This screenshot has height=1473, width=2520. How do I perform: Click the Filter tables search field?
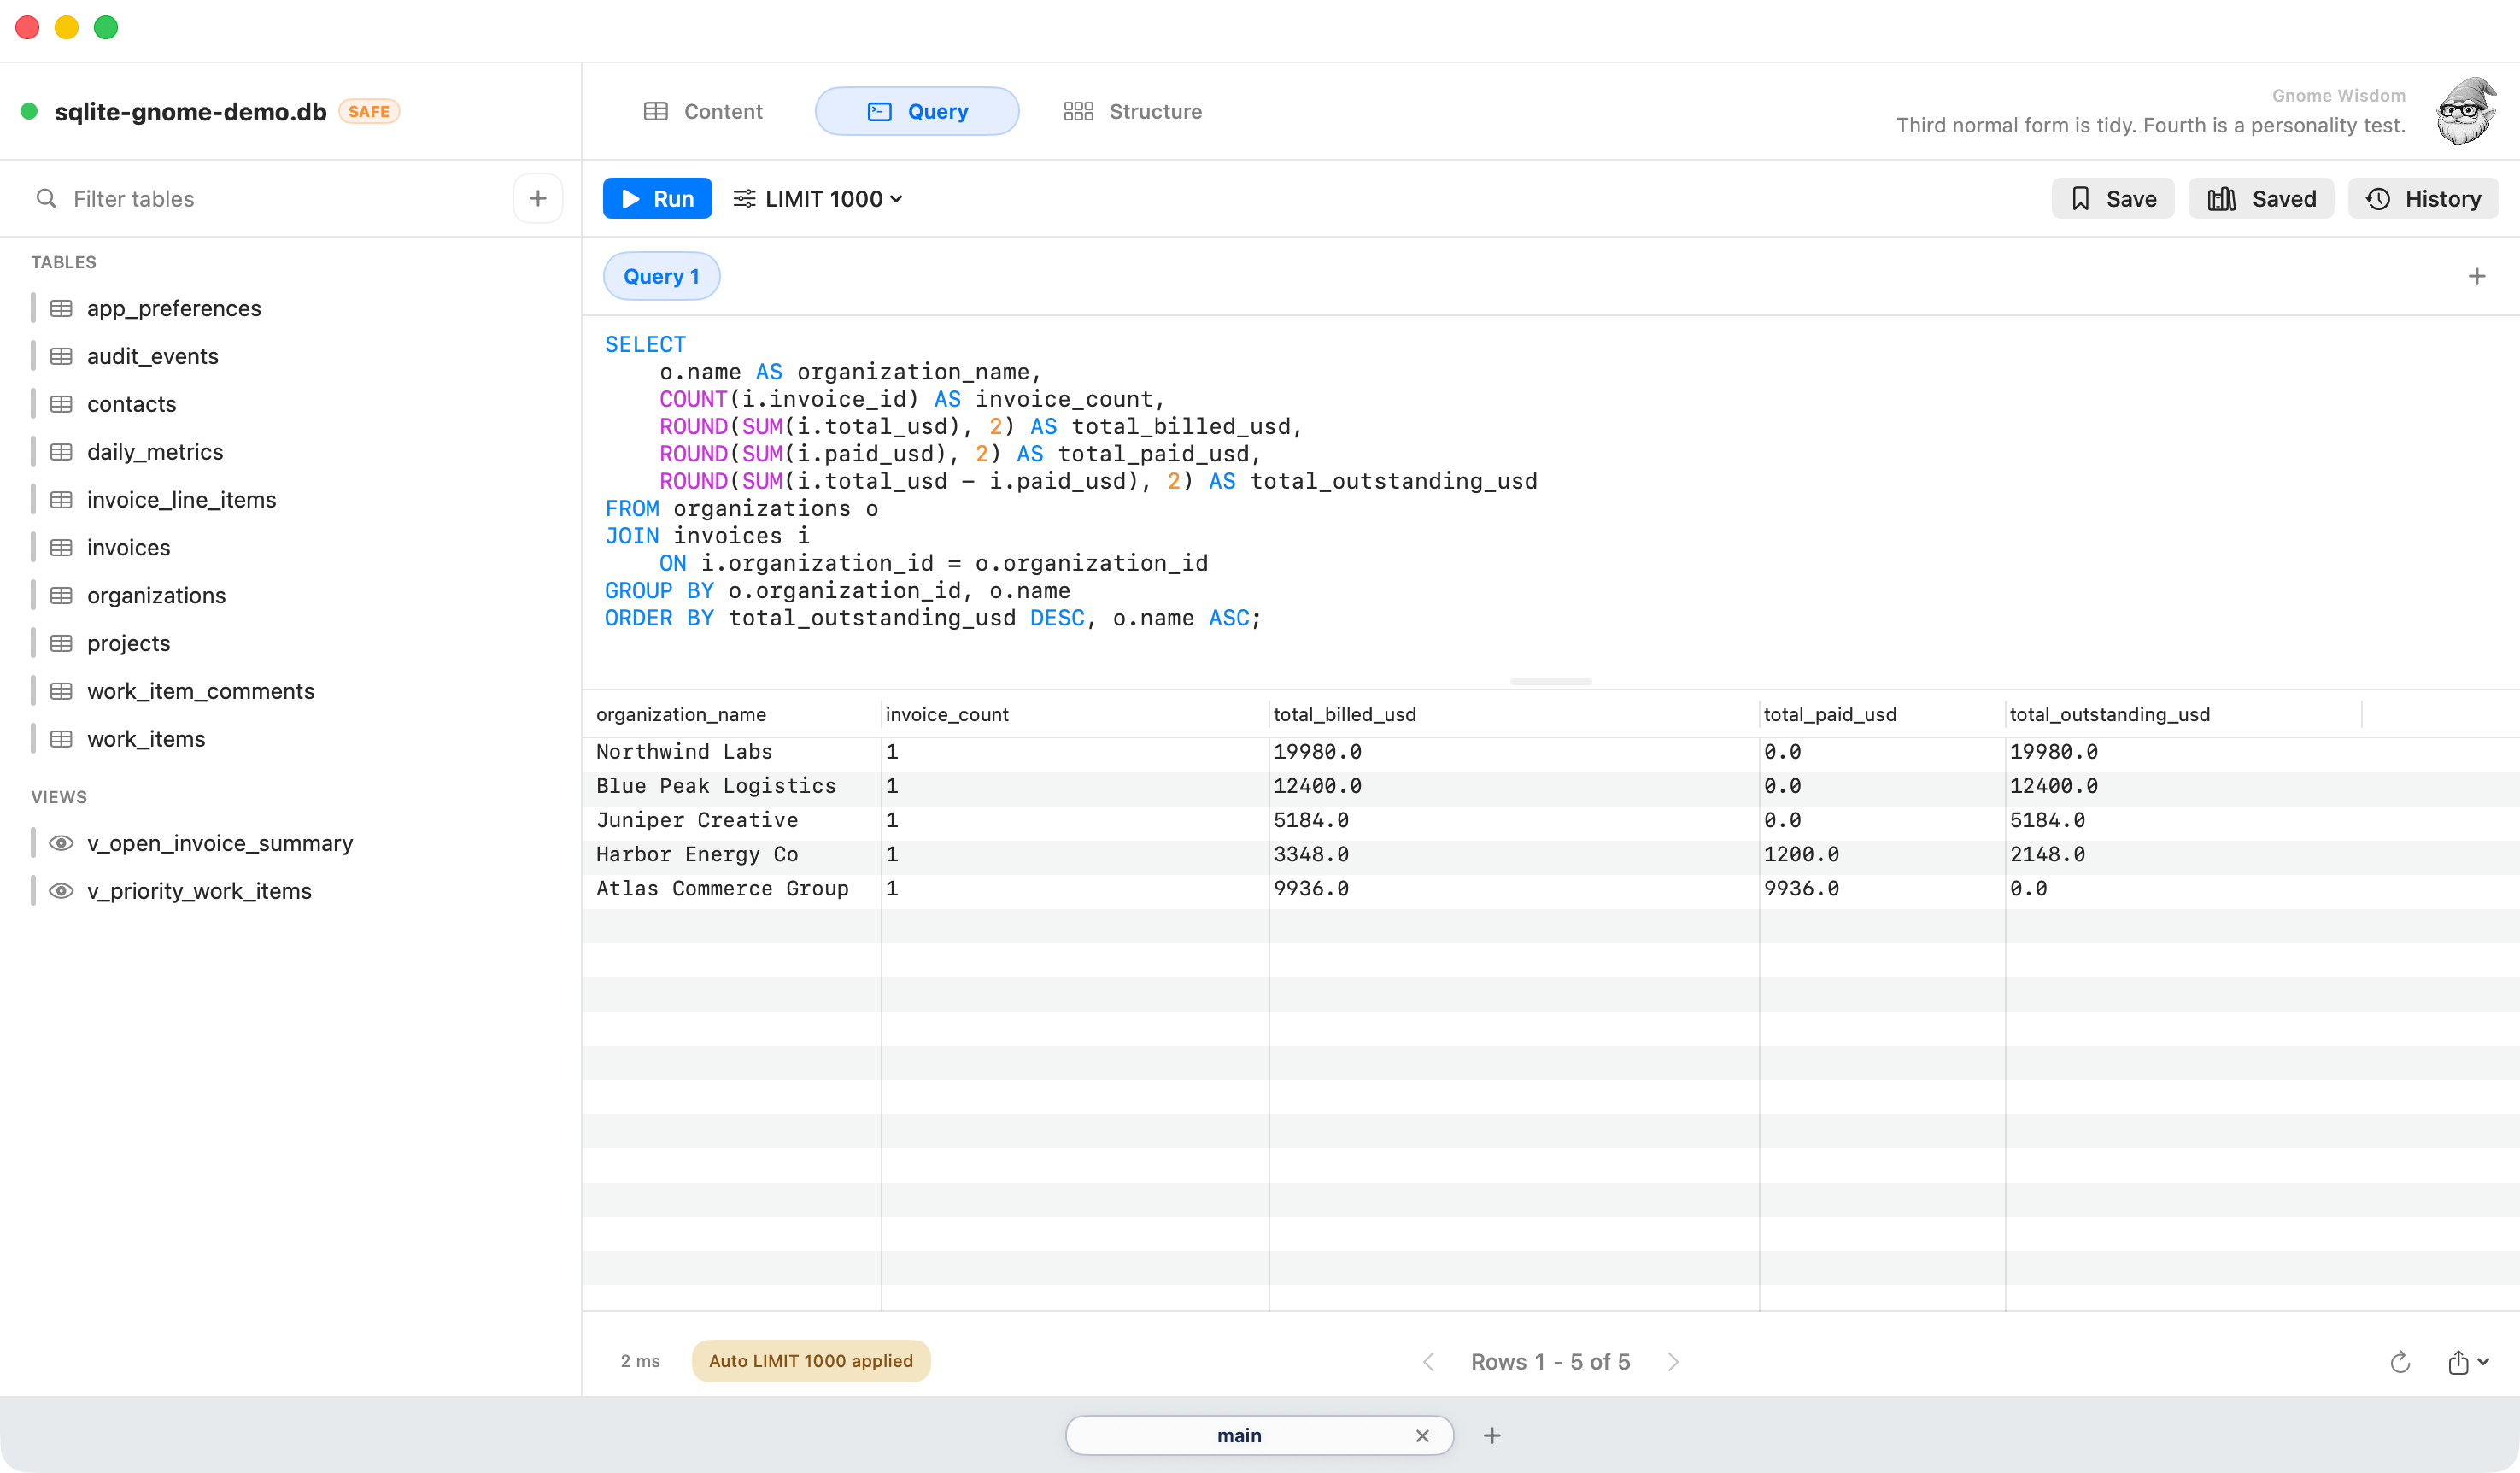click(270, 198)
